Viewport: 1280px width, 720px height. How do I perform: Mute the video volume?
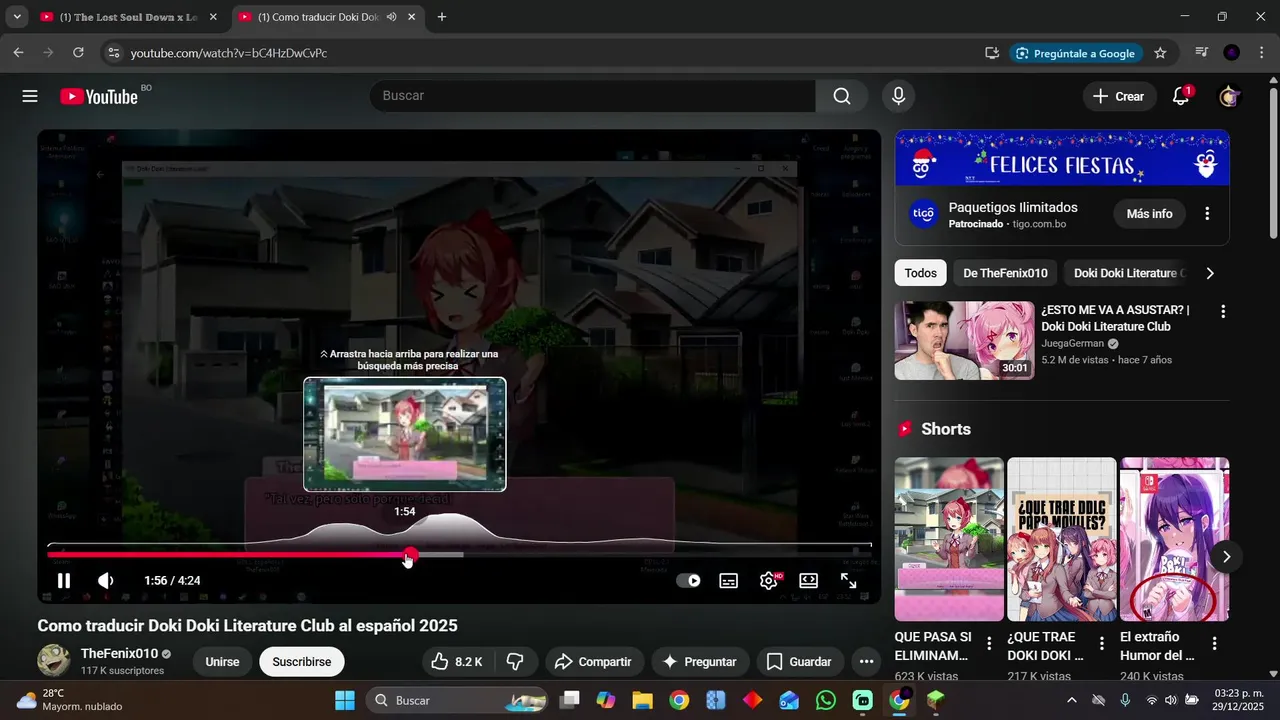[x=105, y=580]
